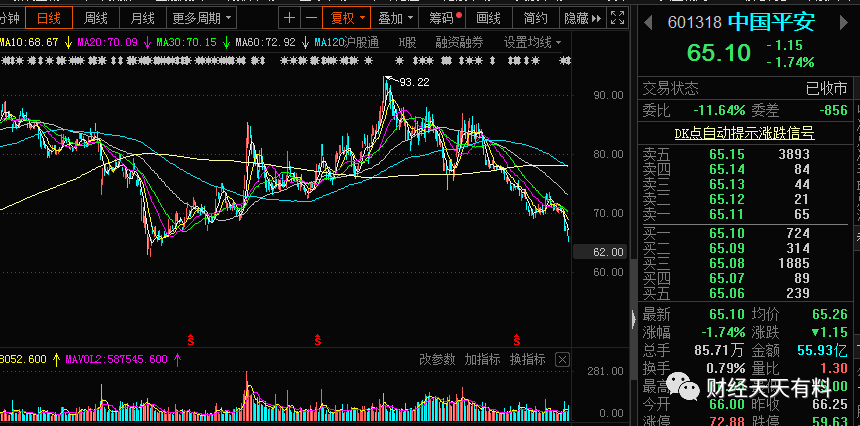
Task: Click the 金额 value 55.93亿
Action: point(822,350)
